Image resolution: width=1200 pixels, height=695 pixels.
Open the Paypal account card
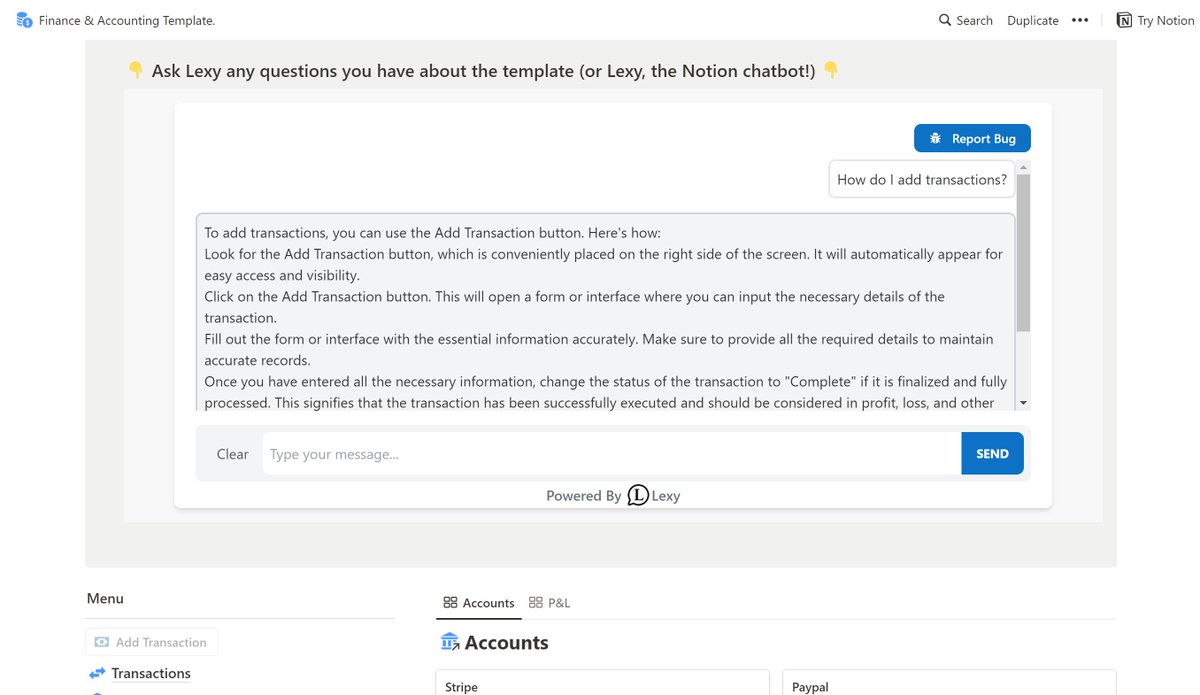(948, 683)
